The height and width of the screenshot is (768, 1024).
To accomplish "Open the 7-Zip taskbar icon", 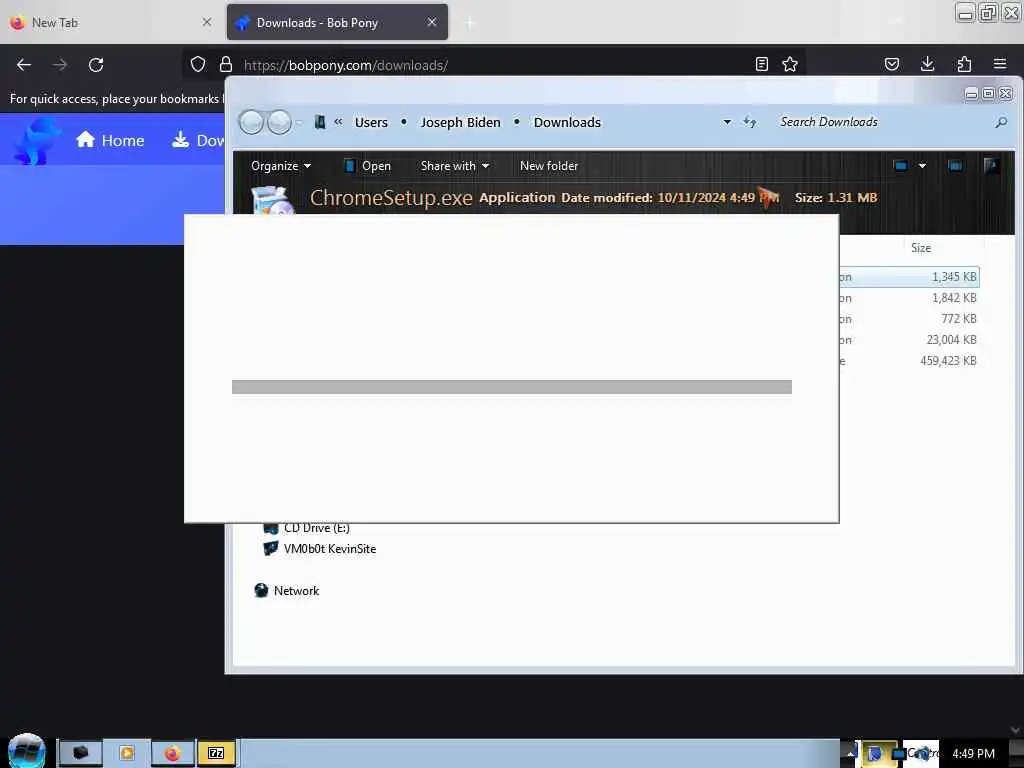I will pyautogui.click(x=216, y=753).
